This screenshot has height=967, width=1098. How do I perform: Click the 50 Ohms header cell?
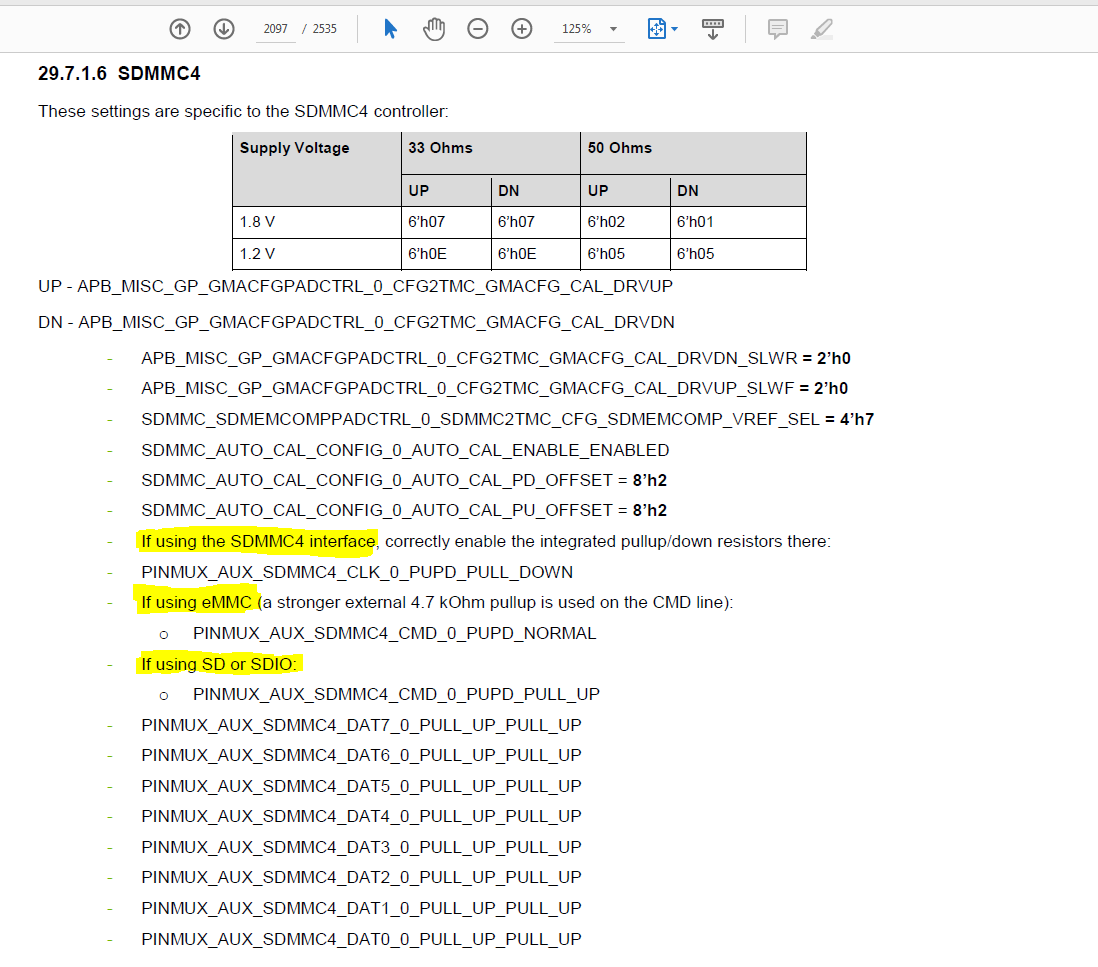click(693, 153)
